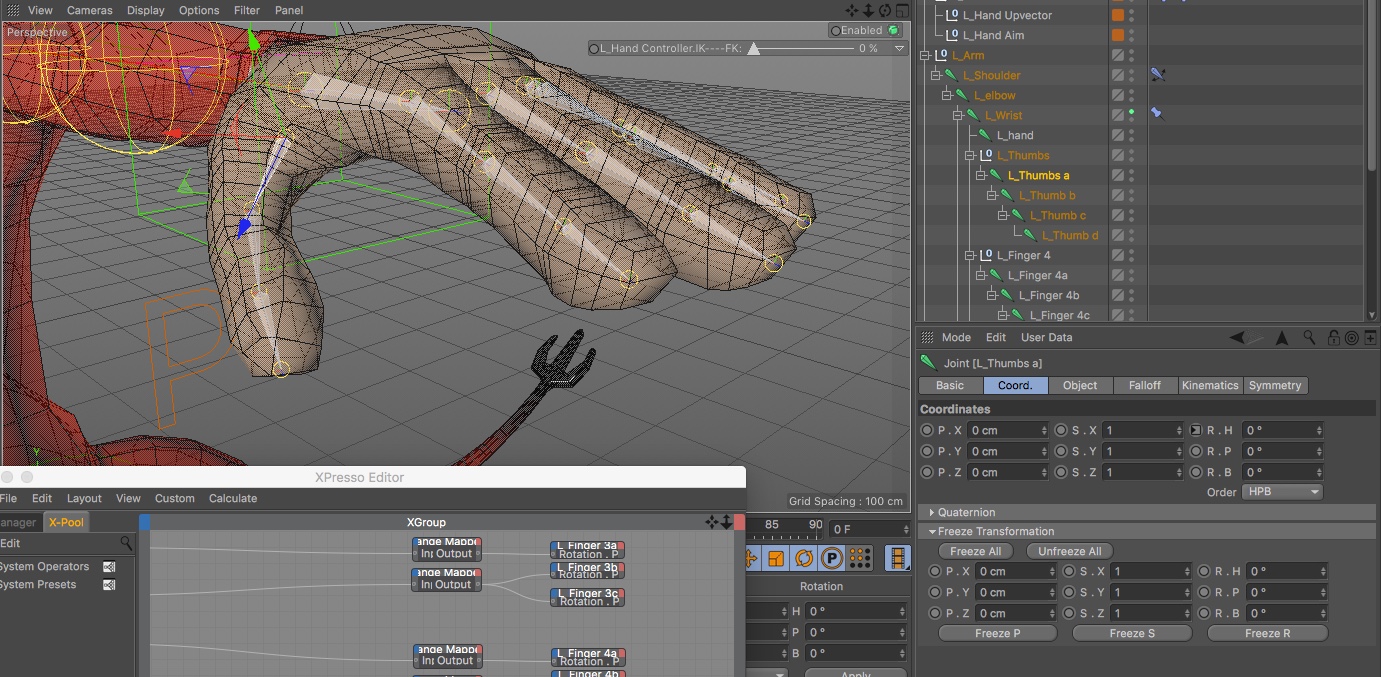The height and width of the screenshot is (677, 1381).
Task: Click the parameter 'P' record icon
Action: [x=831, y=558]
